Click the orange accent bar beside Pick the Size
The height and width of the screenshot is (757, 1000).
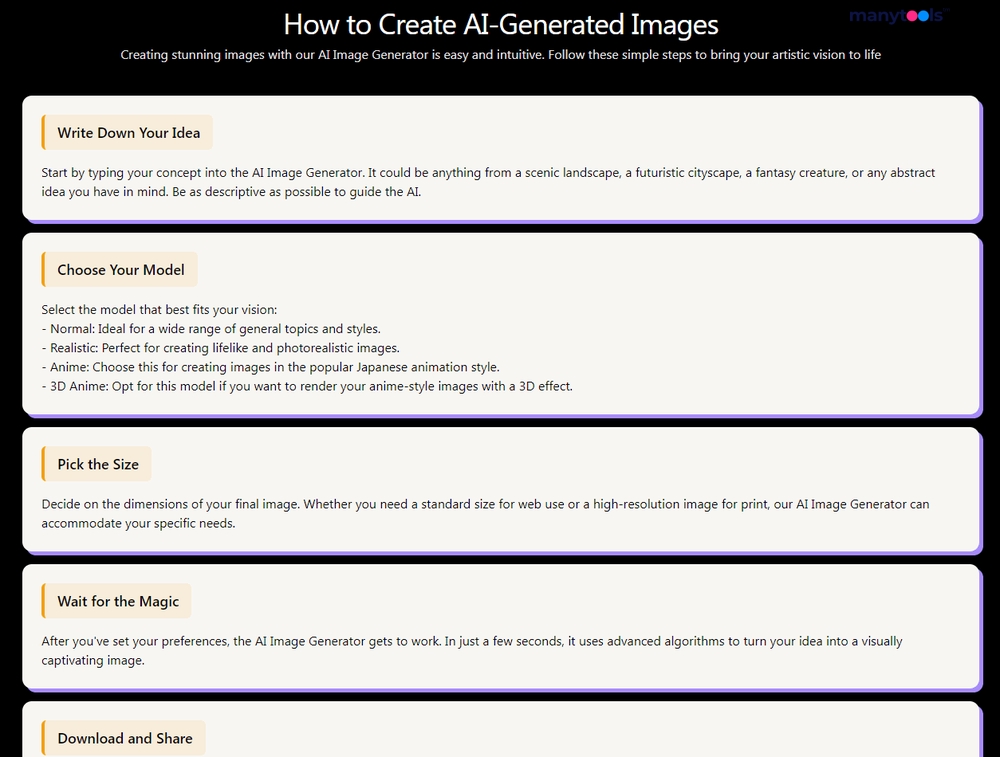(43, 463)
